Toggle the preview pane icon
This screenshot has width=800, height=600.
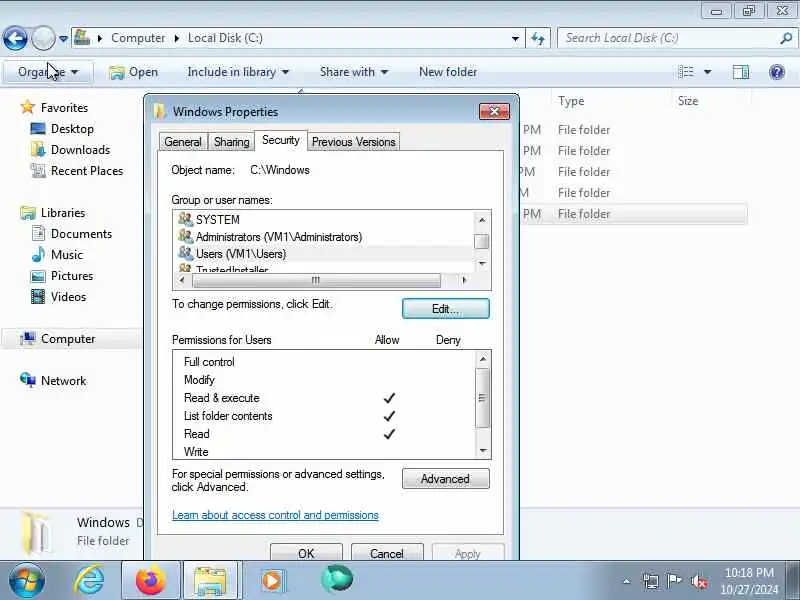point(741,72)
